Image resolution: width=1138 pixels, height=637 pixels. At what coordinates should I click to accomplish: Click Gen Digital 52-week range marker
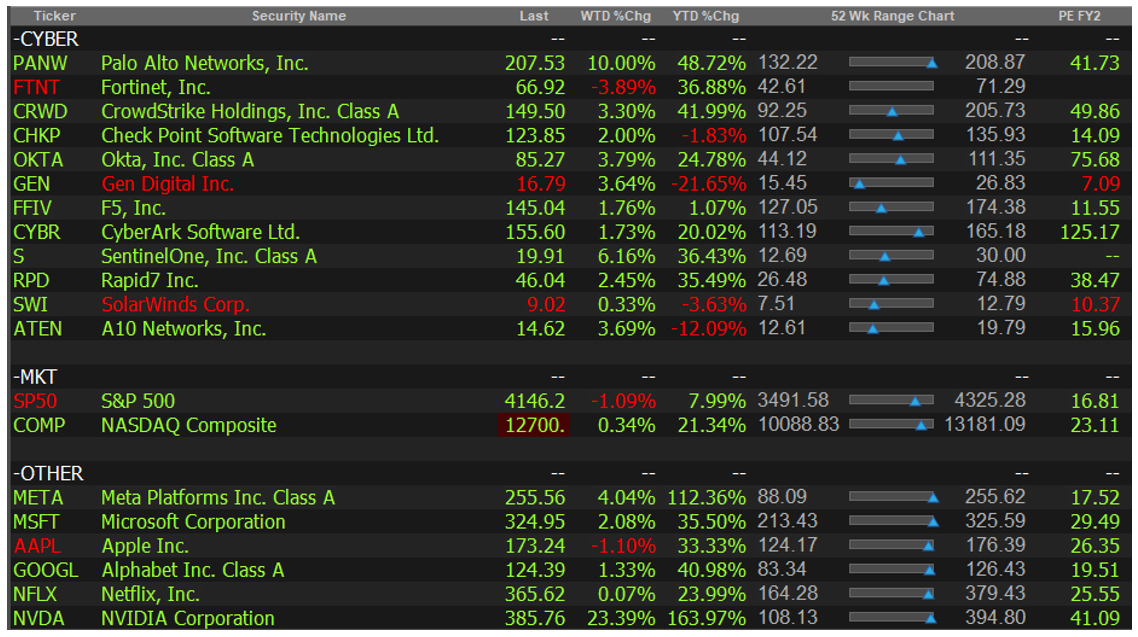(859, 184)
